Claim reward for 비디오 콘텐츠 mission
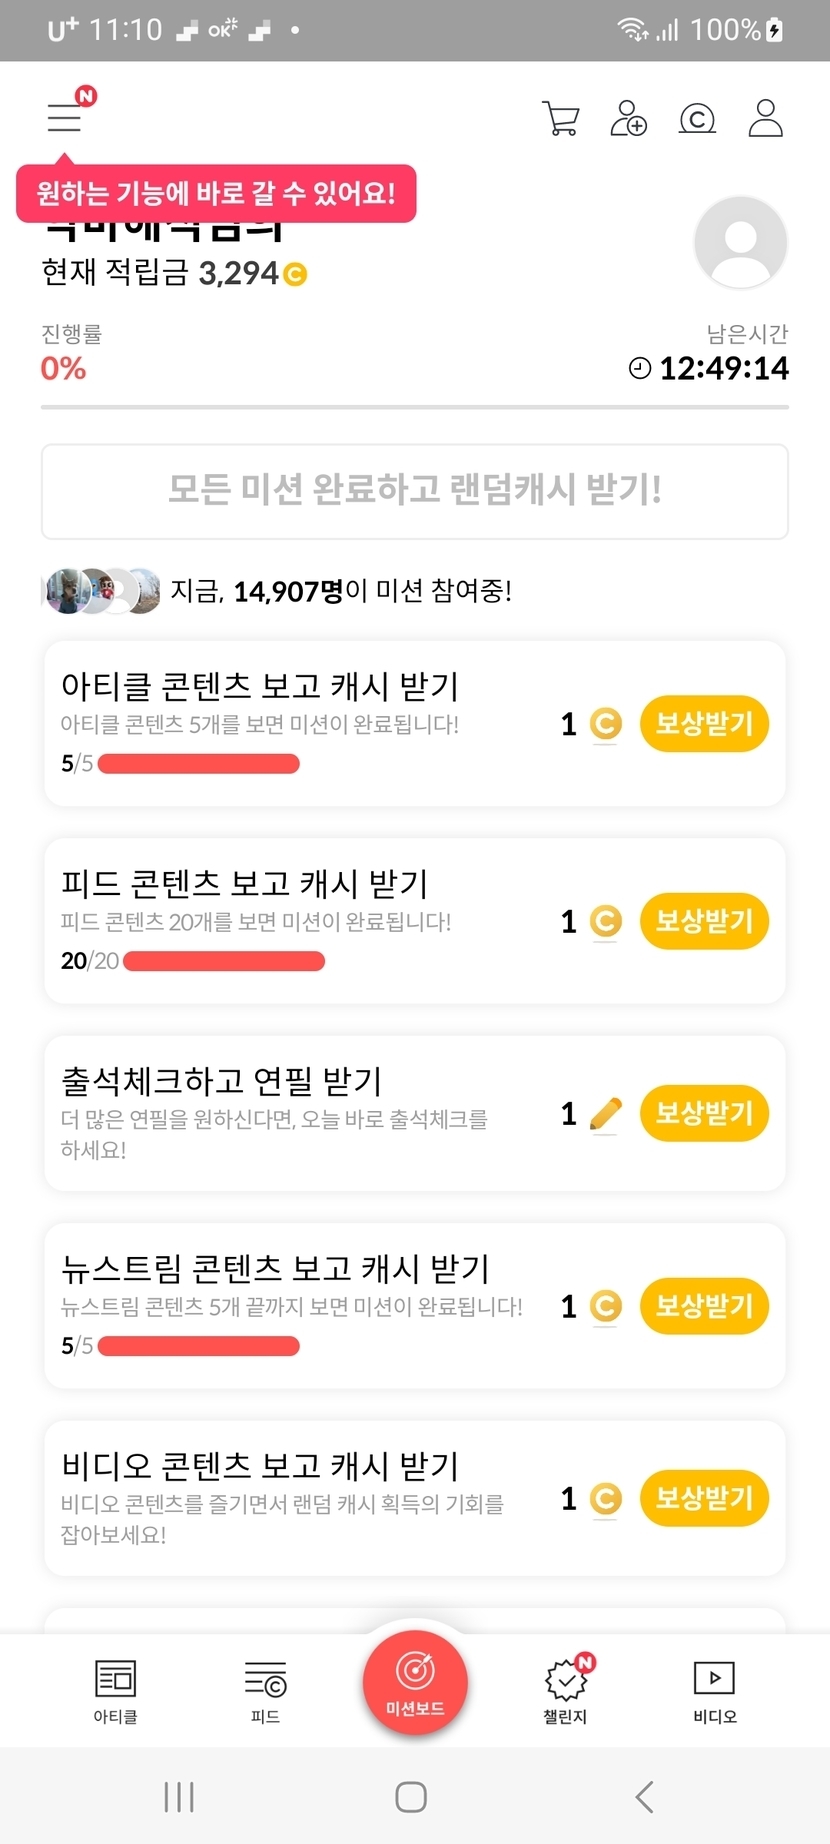Image resolution: width=830 pixels, height=1844 pixels. (703, 1498)
